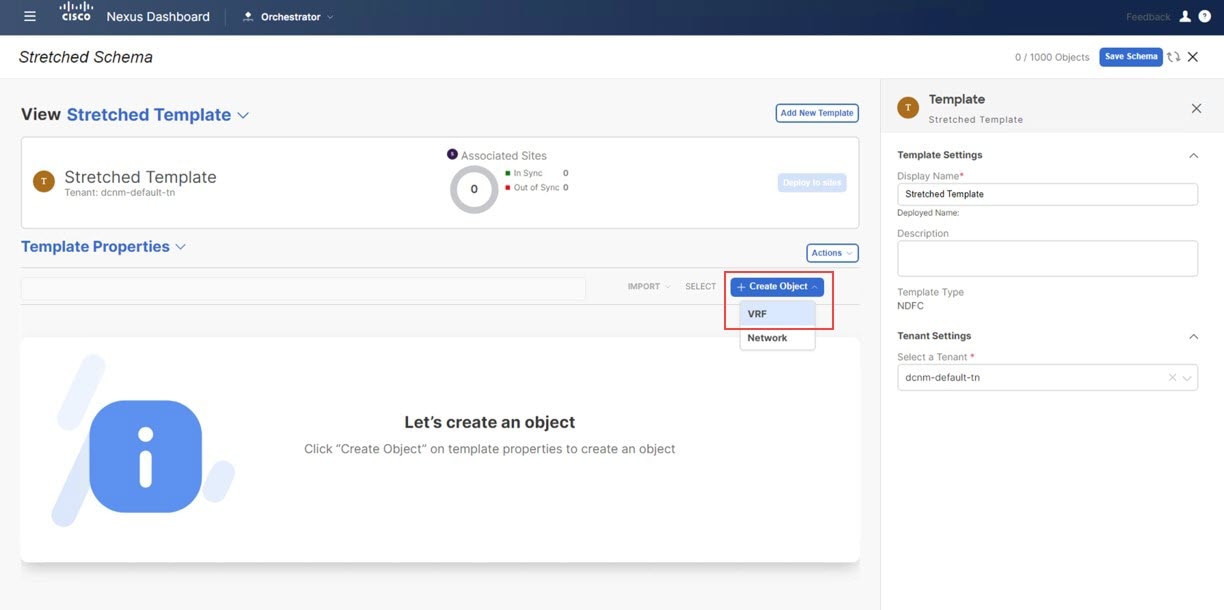Click the Deploy to sites button
1224x610 pixels.
(x=812, y=183)
